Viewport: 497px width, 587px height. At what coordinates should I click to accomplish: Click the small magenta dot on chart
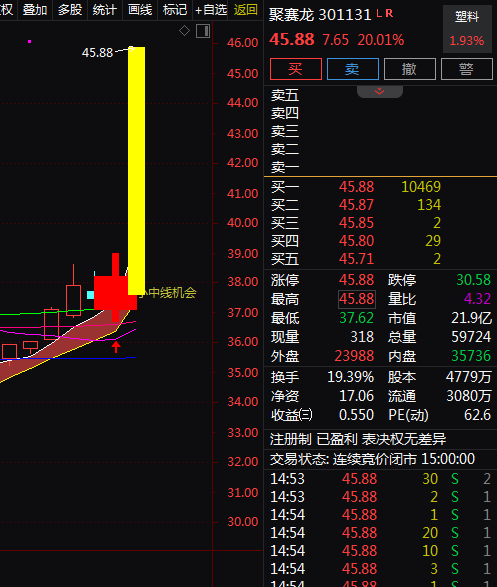tap(30, 42)
